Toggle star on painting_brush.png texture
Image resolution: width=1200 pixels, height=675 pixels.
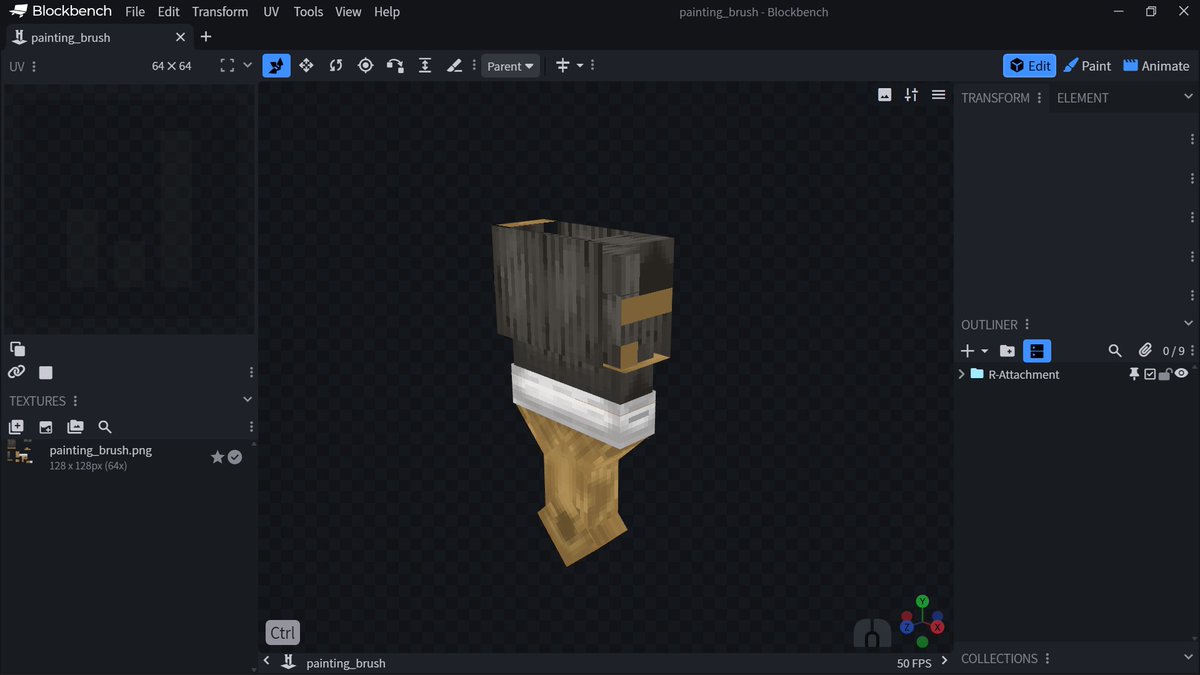pos(217,457)
